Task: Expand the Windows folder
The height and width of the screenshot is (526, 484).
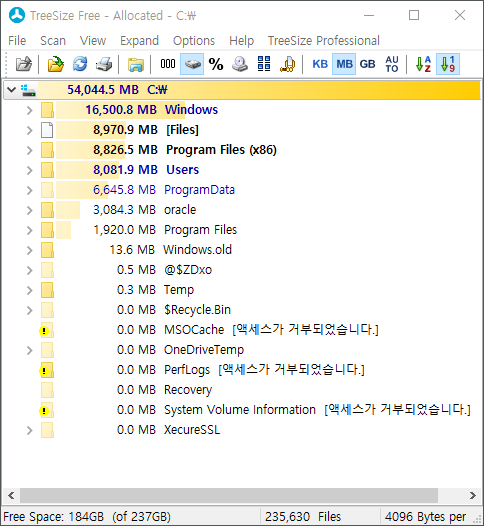Action: pos(30,110)
